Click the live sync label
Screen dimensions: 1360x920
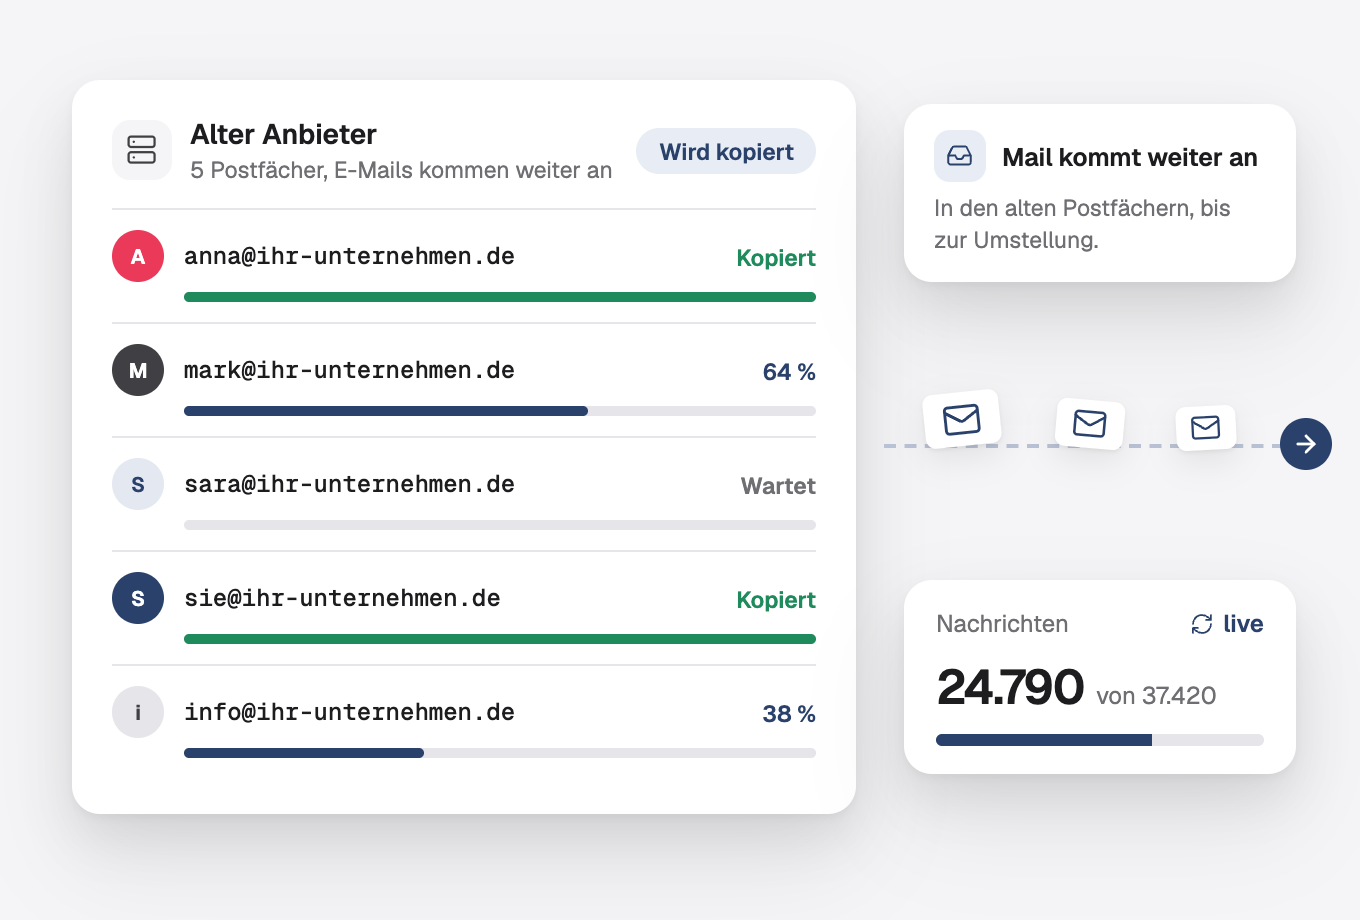tap(1243, 624)
